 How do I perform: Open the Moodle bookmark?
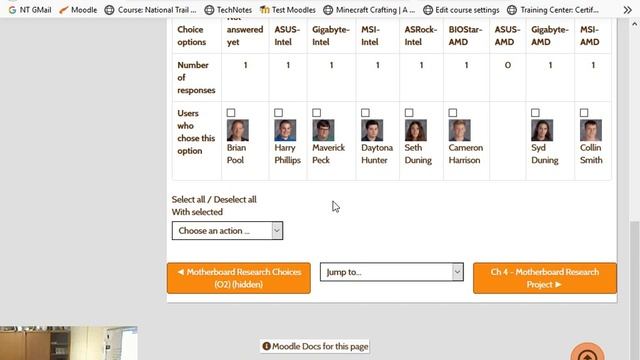pos(78,10)
